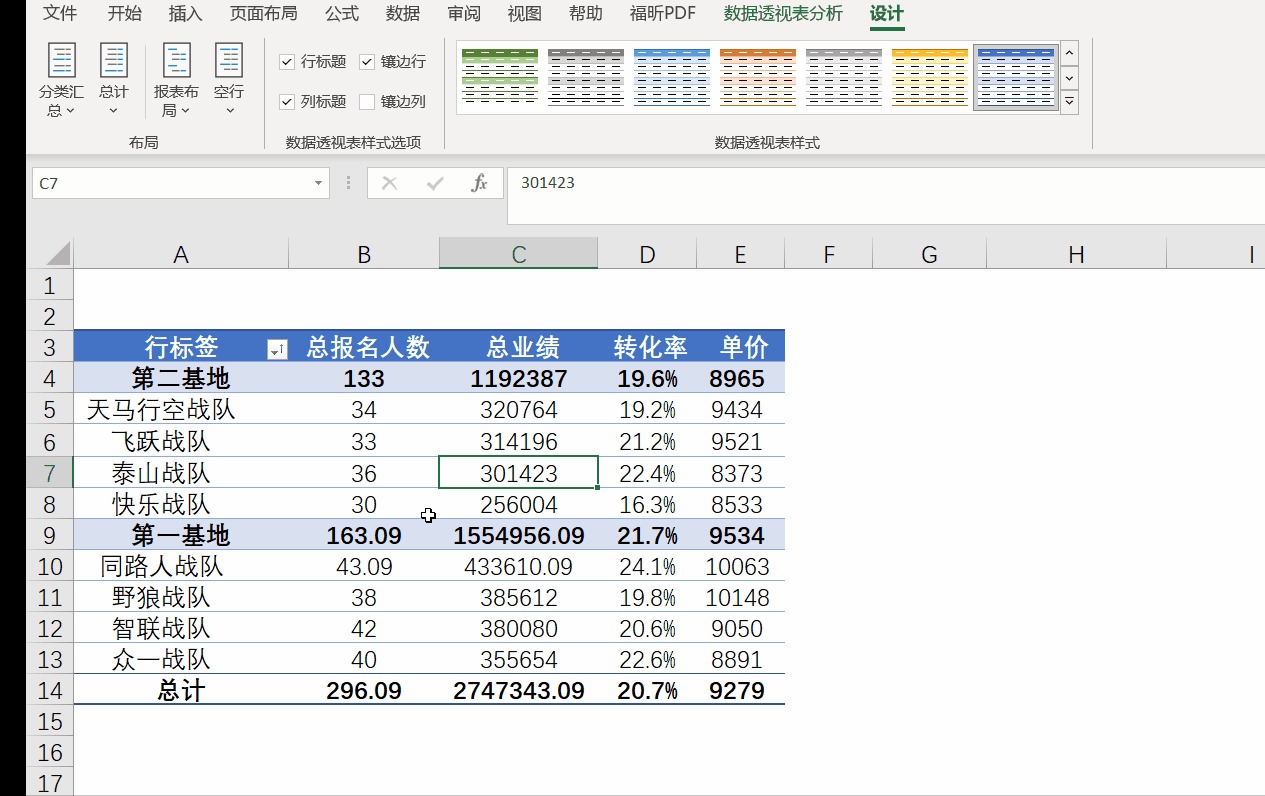Expand the PivotTable styles gallery (more arrow)
The height and width of the screenshot is (796, 1265).
[1070, 101]
